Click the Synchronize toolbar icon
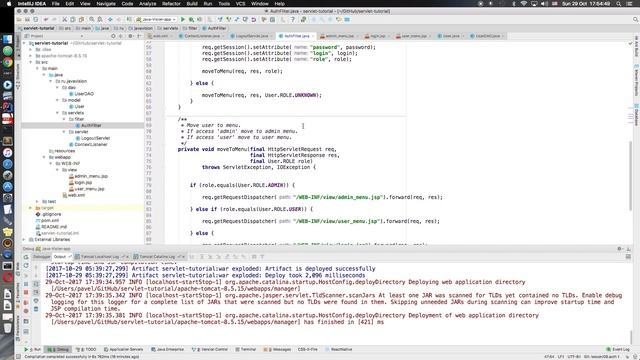 [36, 20]
